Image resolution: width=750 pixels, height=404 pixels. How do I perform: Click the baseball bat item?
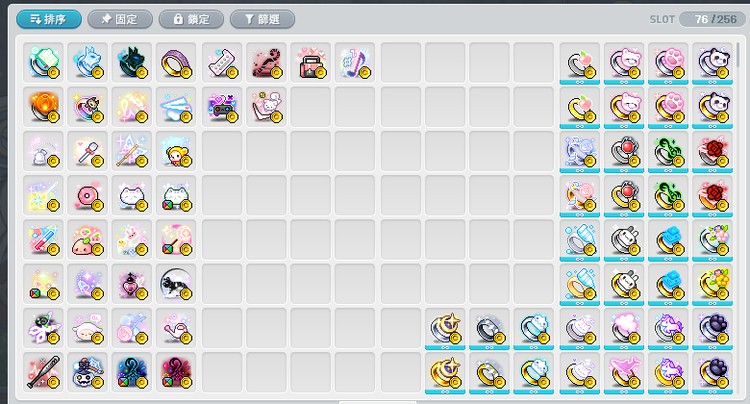tap(43, 372)
